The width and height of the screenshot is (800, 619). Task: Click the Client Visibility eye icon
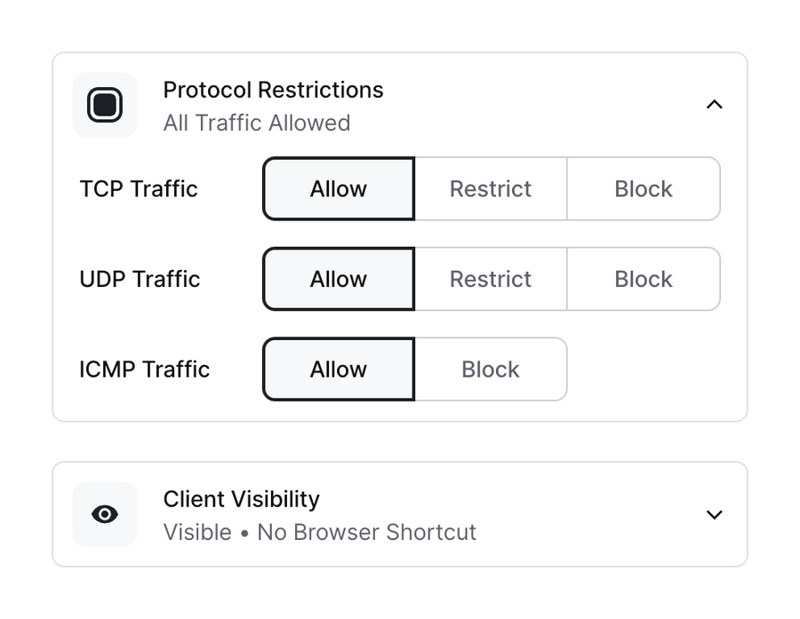pos(105,514)
